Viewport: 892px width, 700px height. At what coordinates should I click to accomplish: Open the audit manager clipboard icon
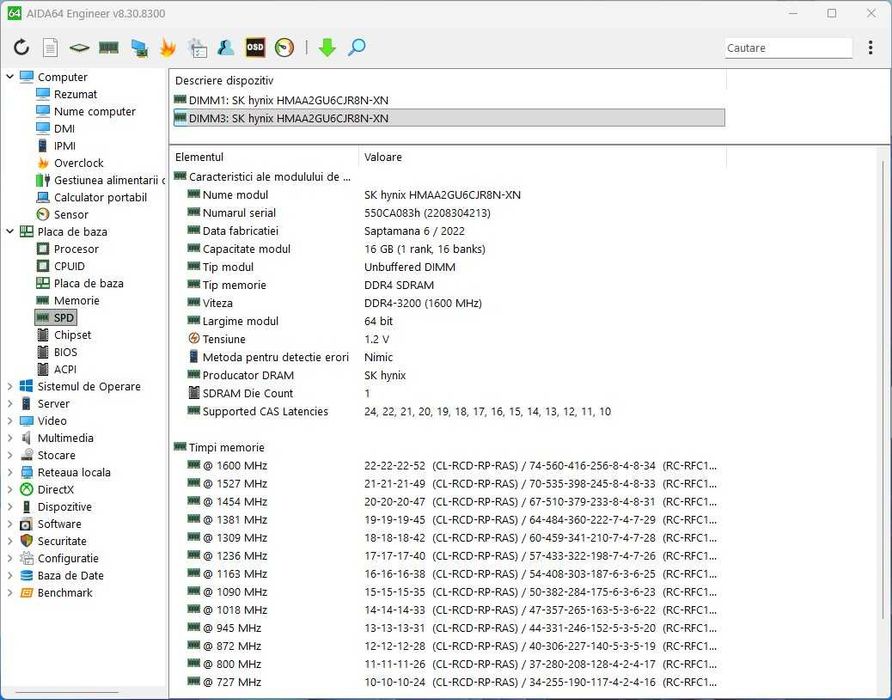coord(197,48)
